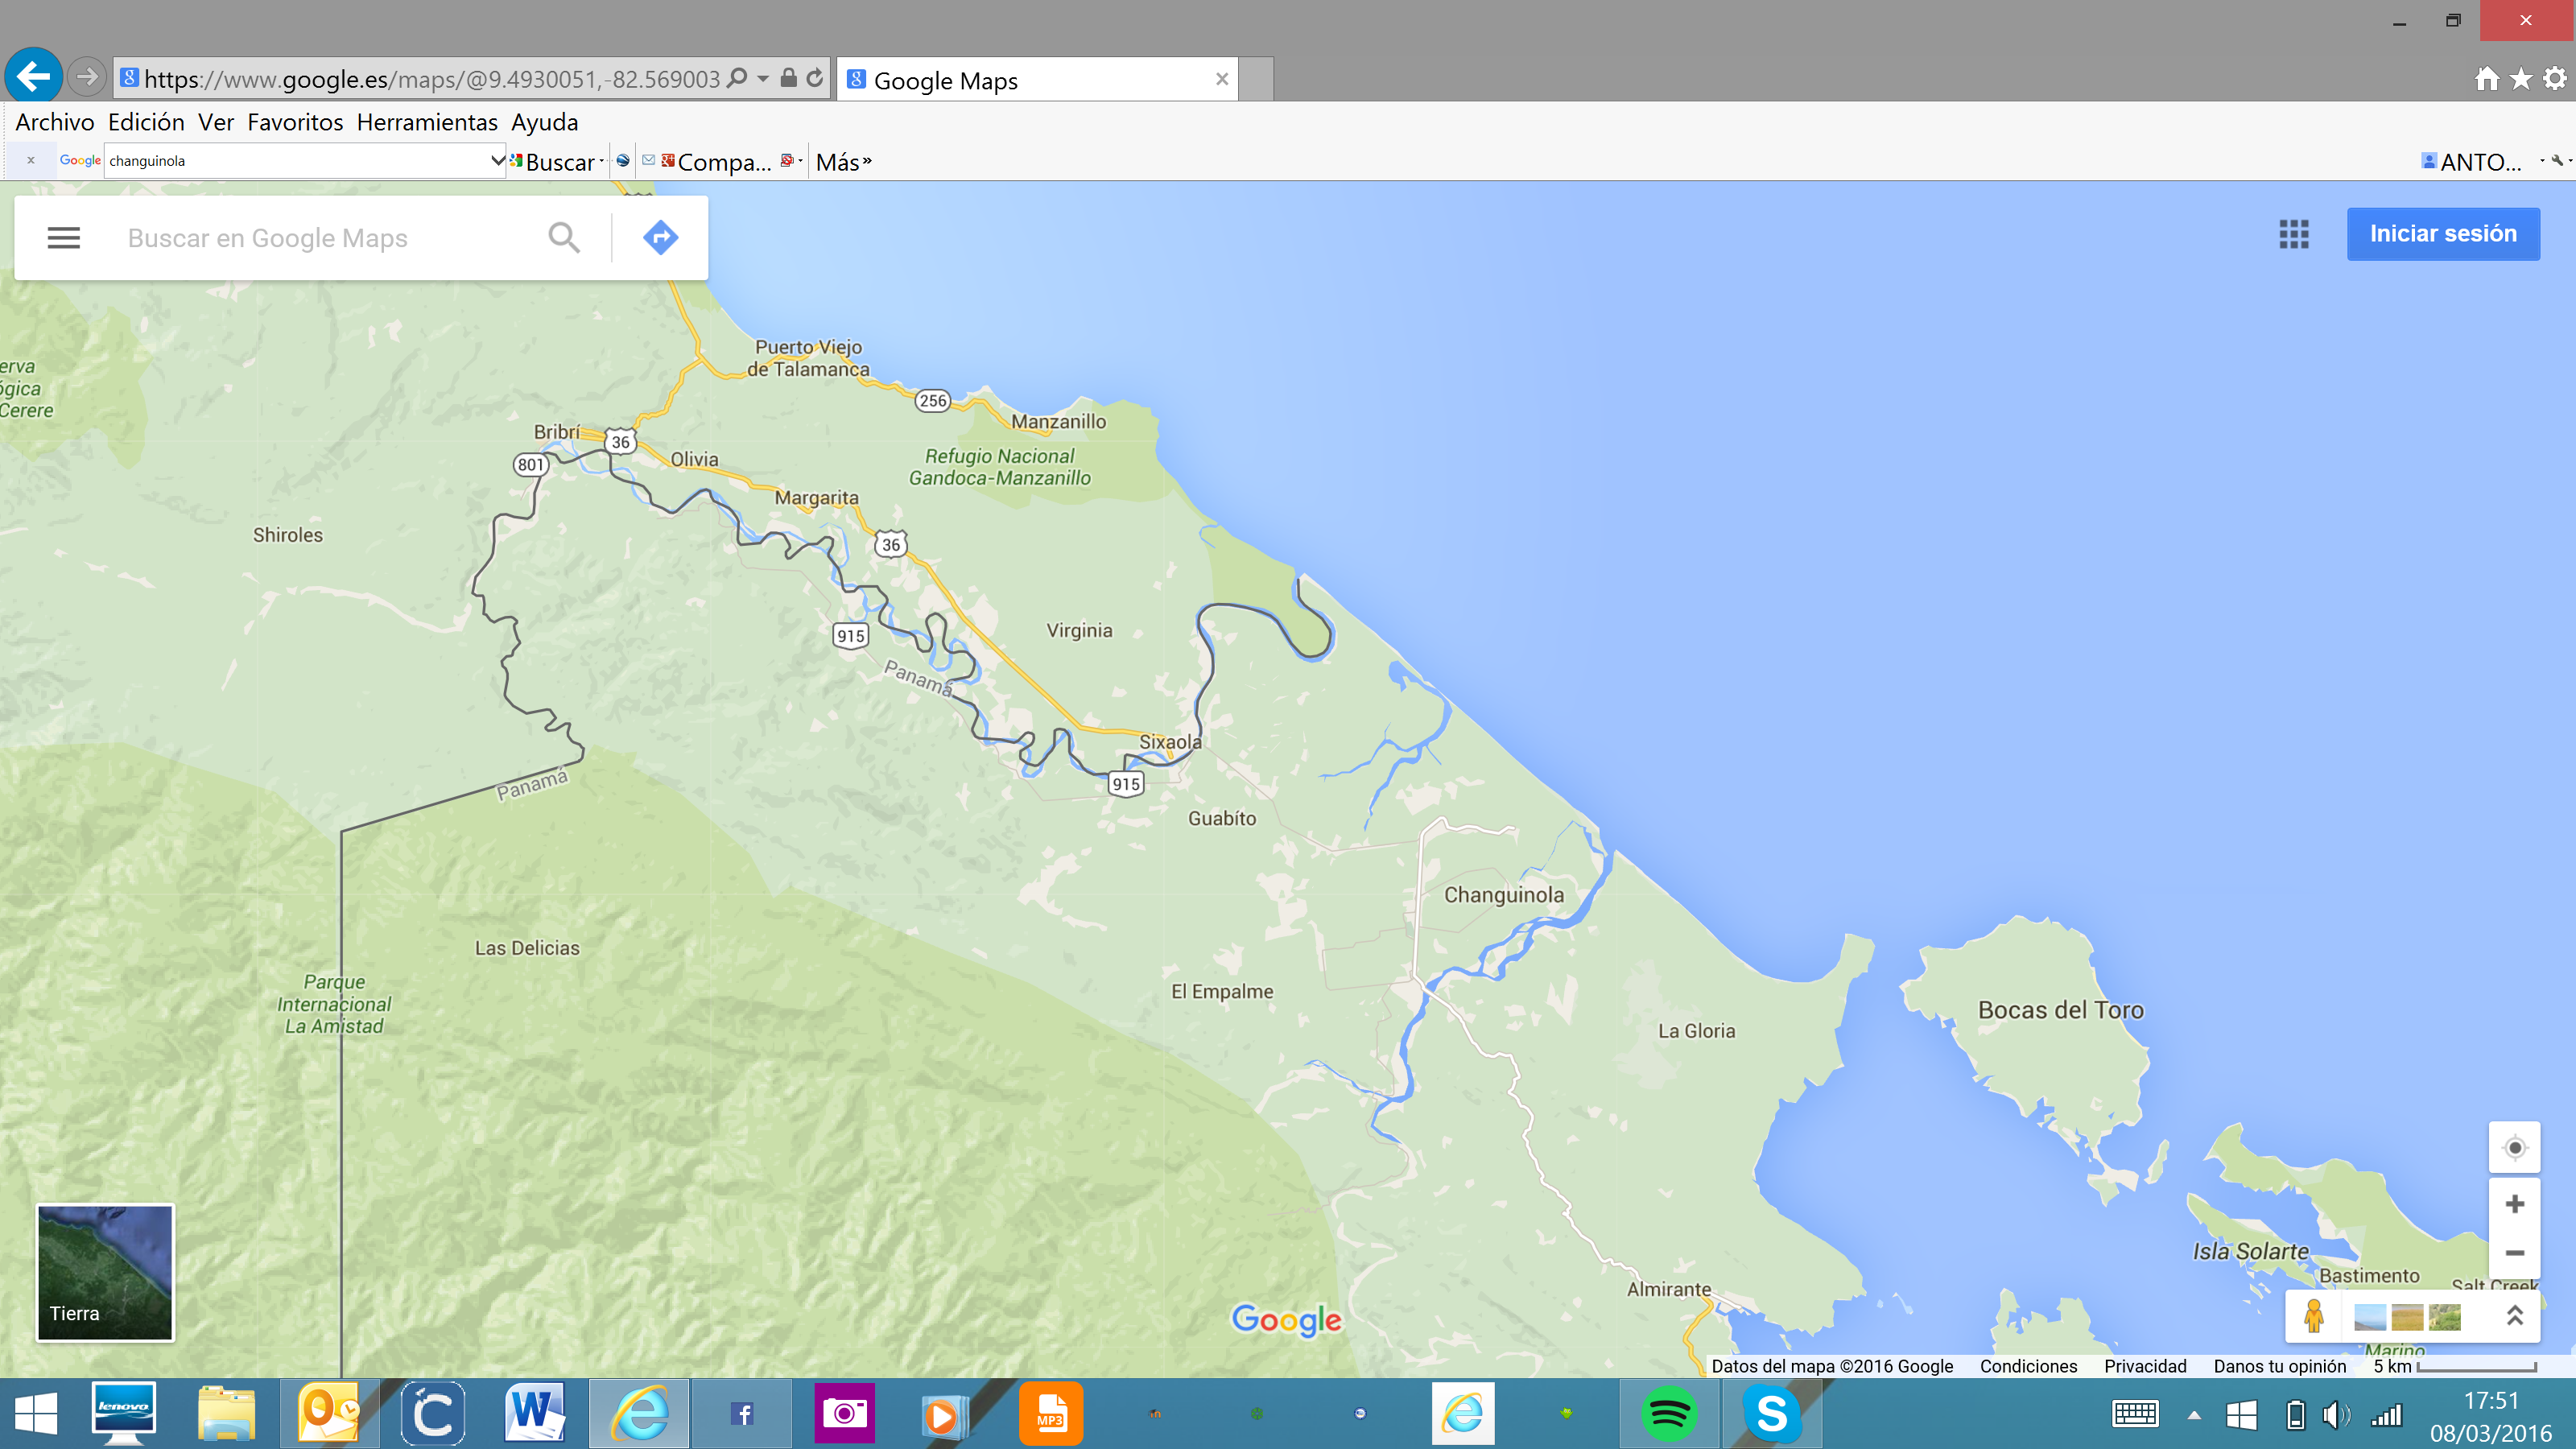Toggle the 5 km scale bar units
Viewport: 2576px width, 1449px height.
point(2455,1366)
